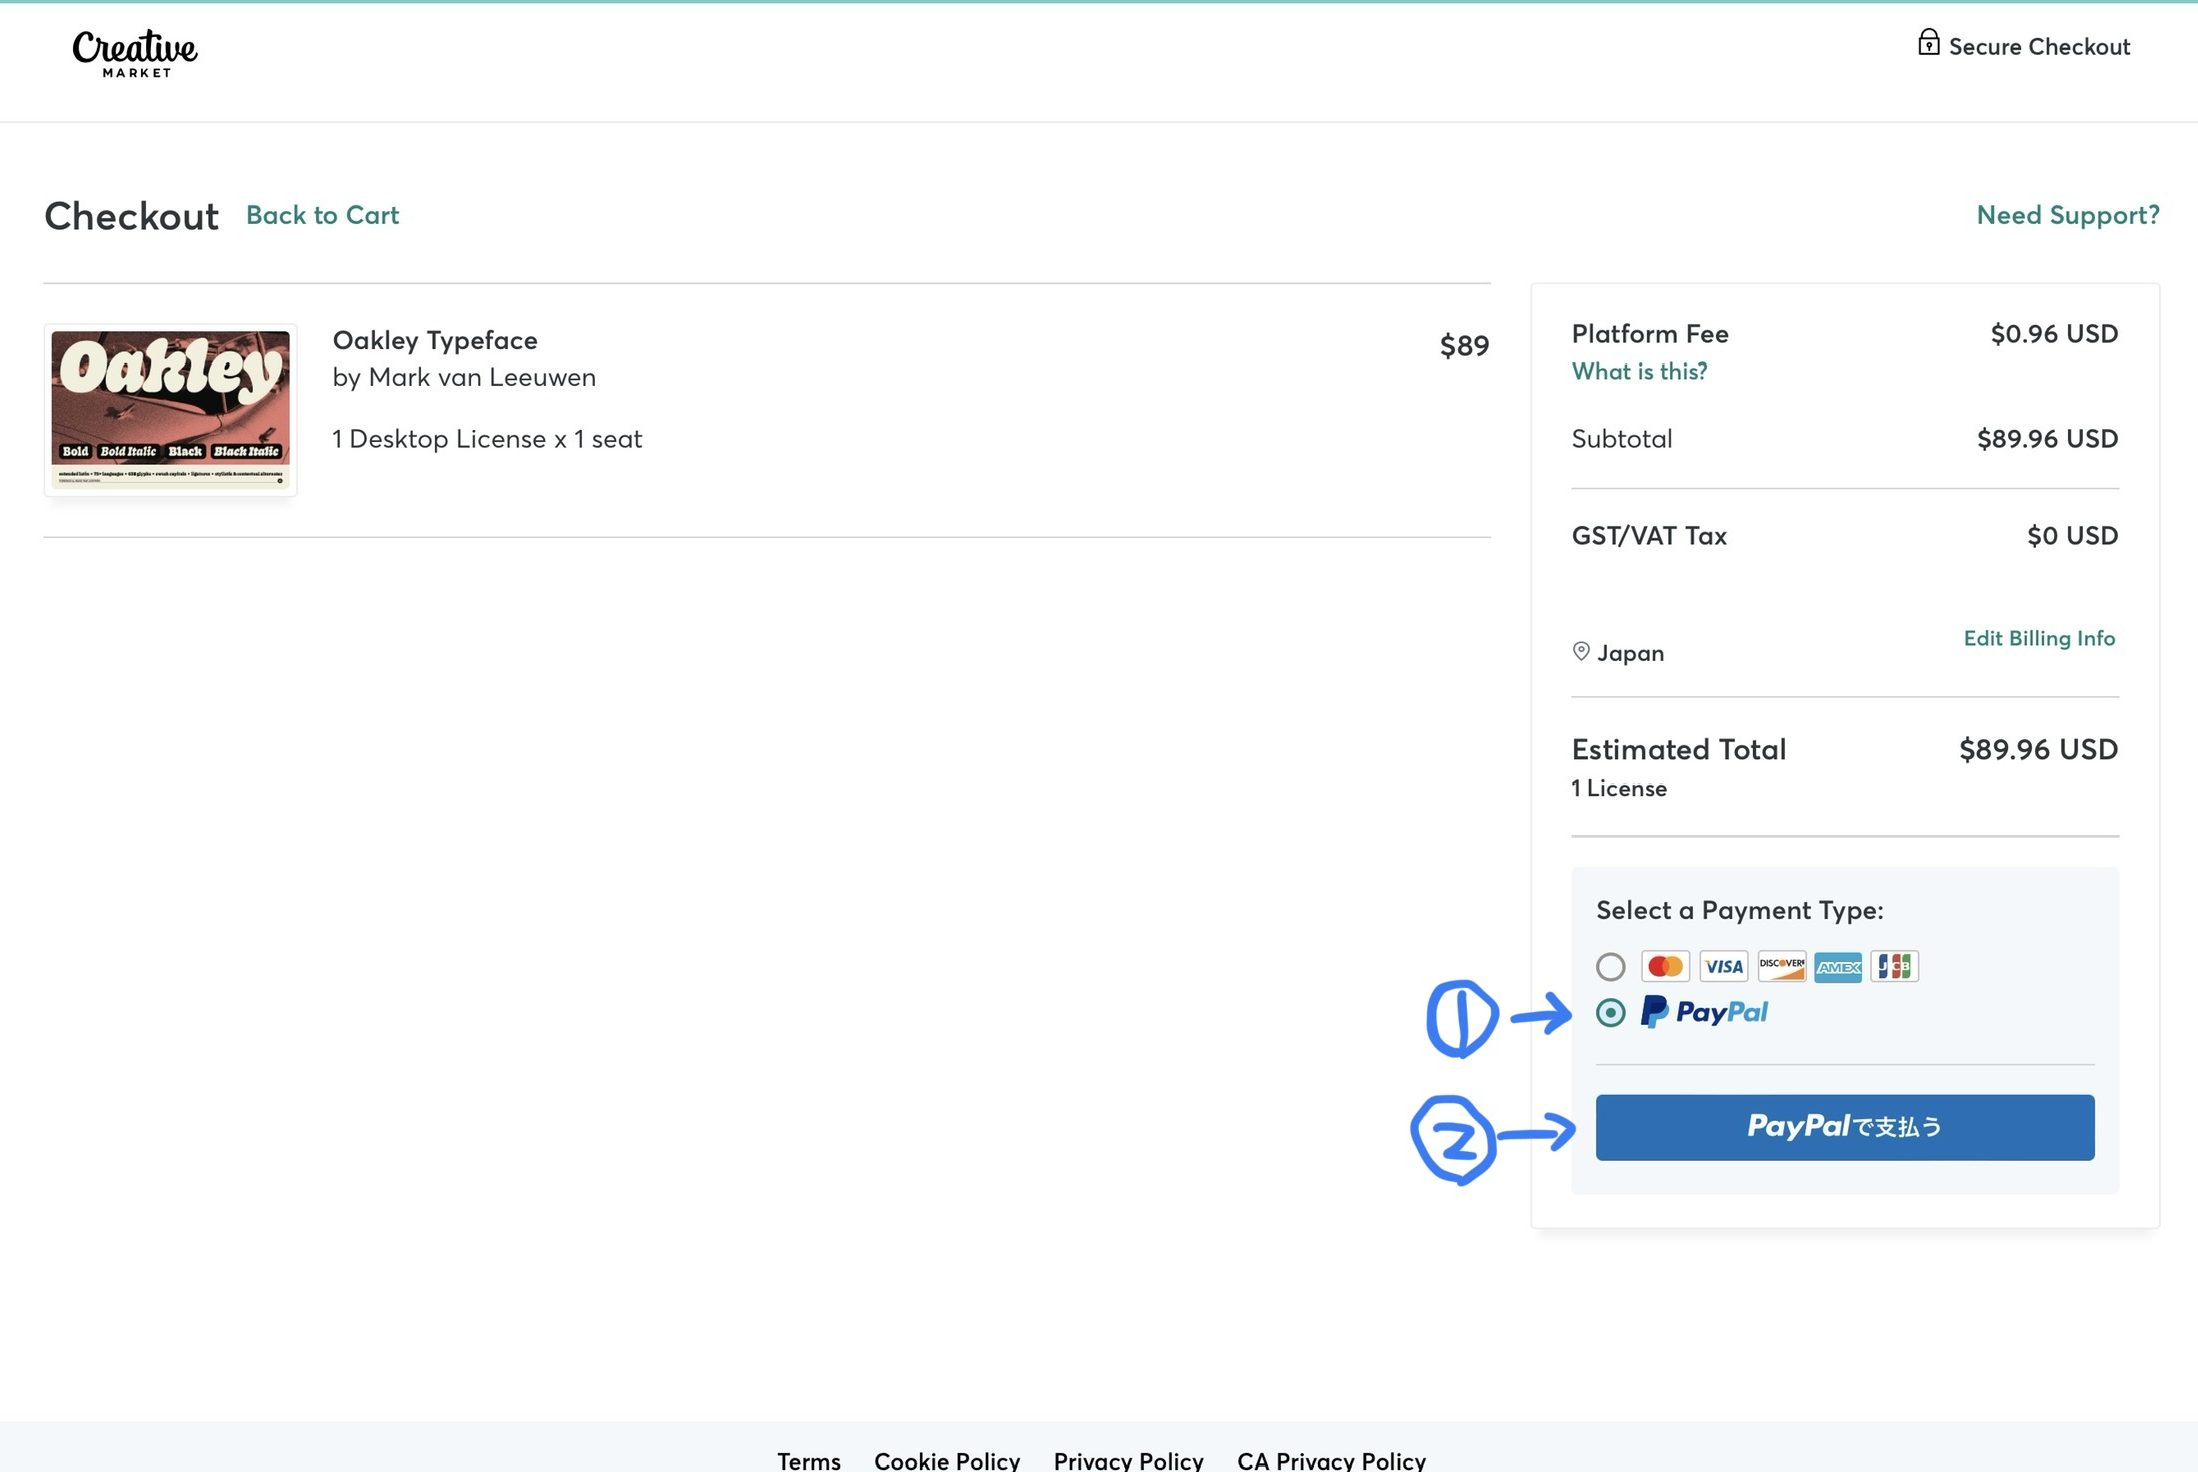Open the Terms footer link
This screenshot has width=2198, height=1472.
pyautogui.click(x=809, y=1460)
